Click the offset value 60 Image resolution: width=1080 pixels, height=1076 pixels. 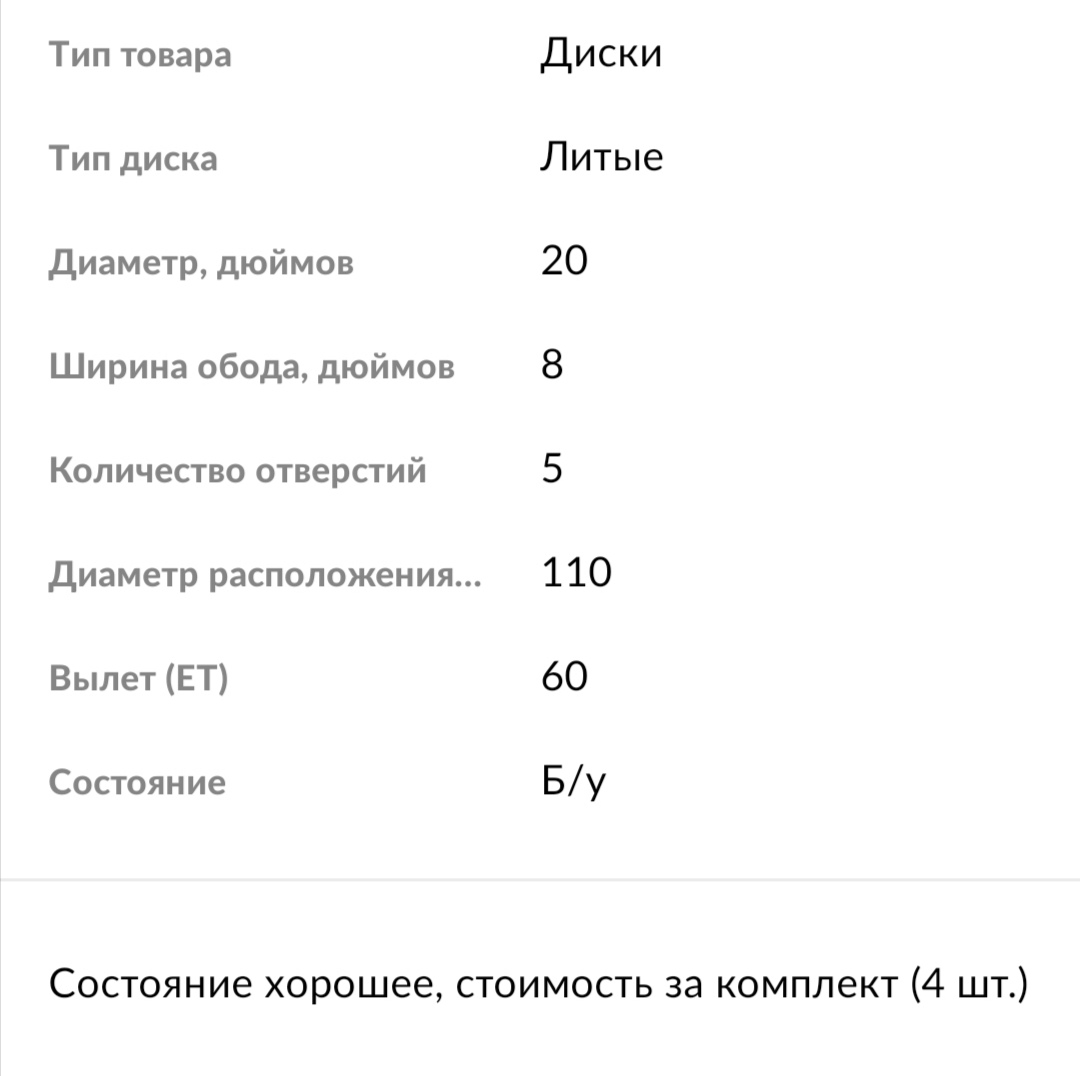(564, 678)
